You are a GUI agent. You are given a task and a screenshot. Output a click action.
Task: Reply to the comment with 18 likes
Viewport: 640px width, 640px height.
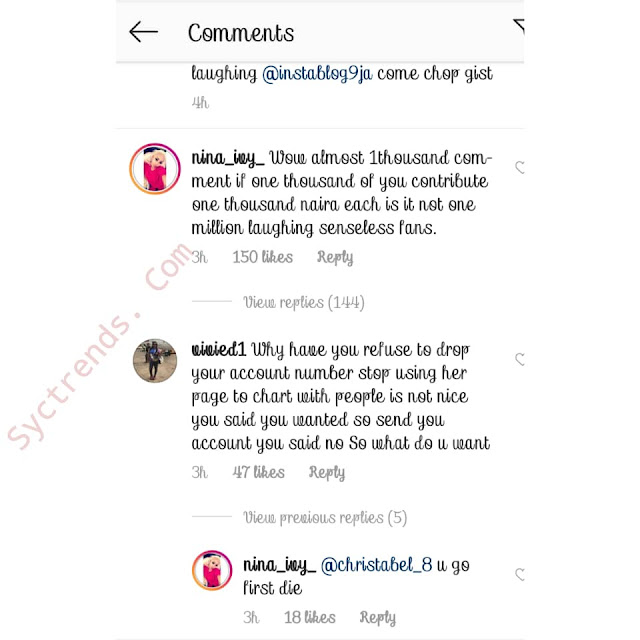click(x=378, y=618)
